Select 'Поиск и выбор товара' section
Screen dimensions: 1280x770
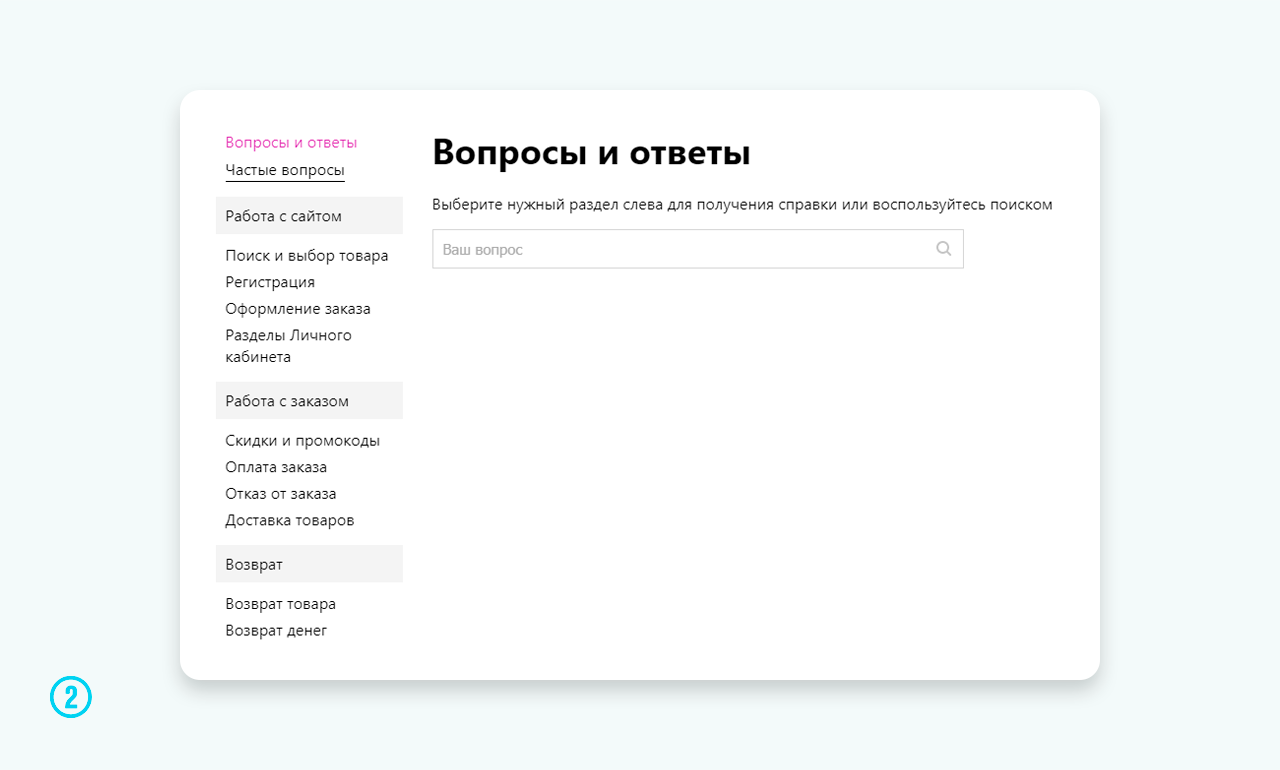307,256
